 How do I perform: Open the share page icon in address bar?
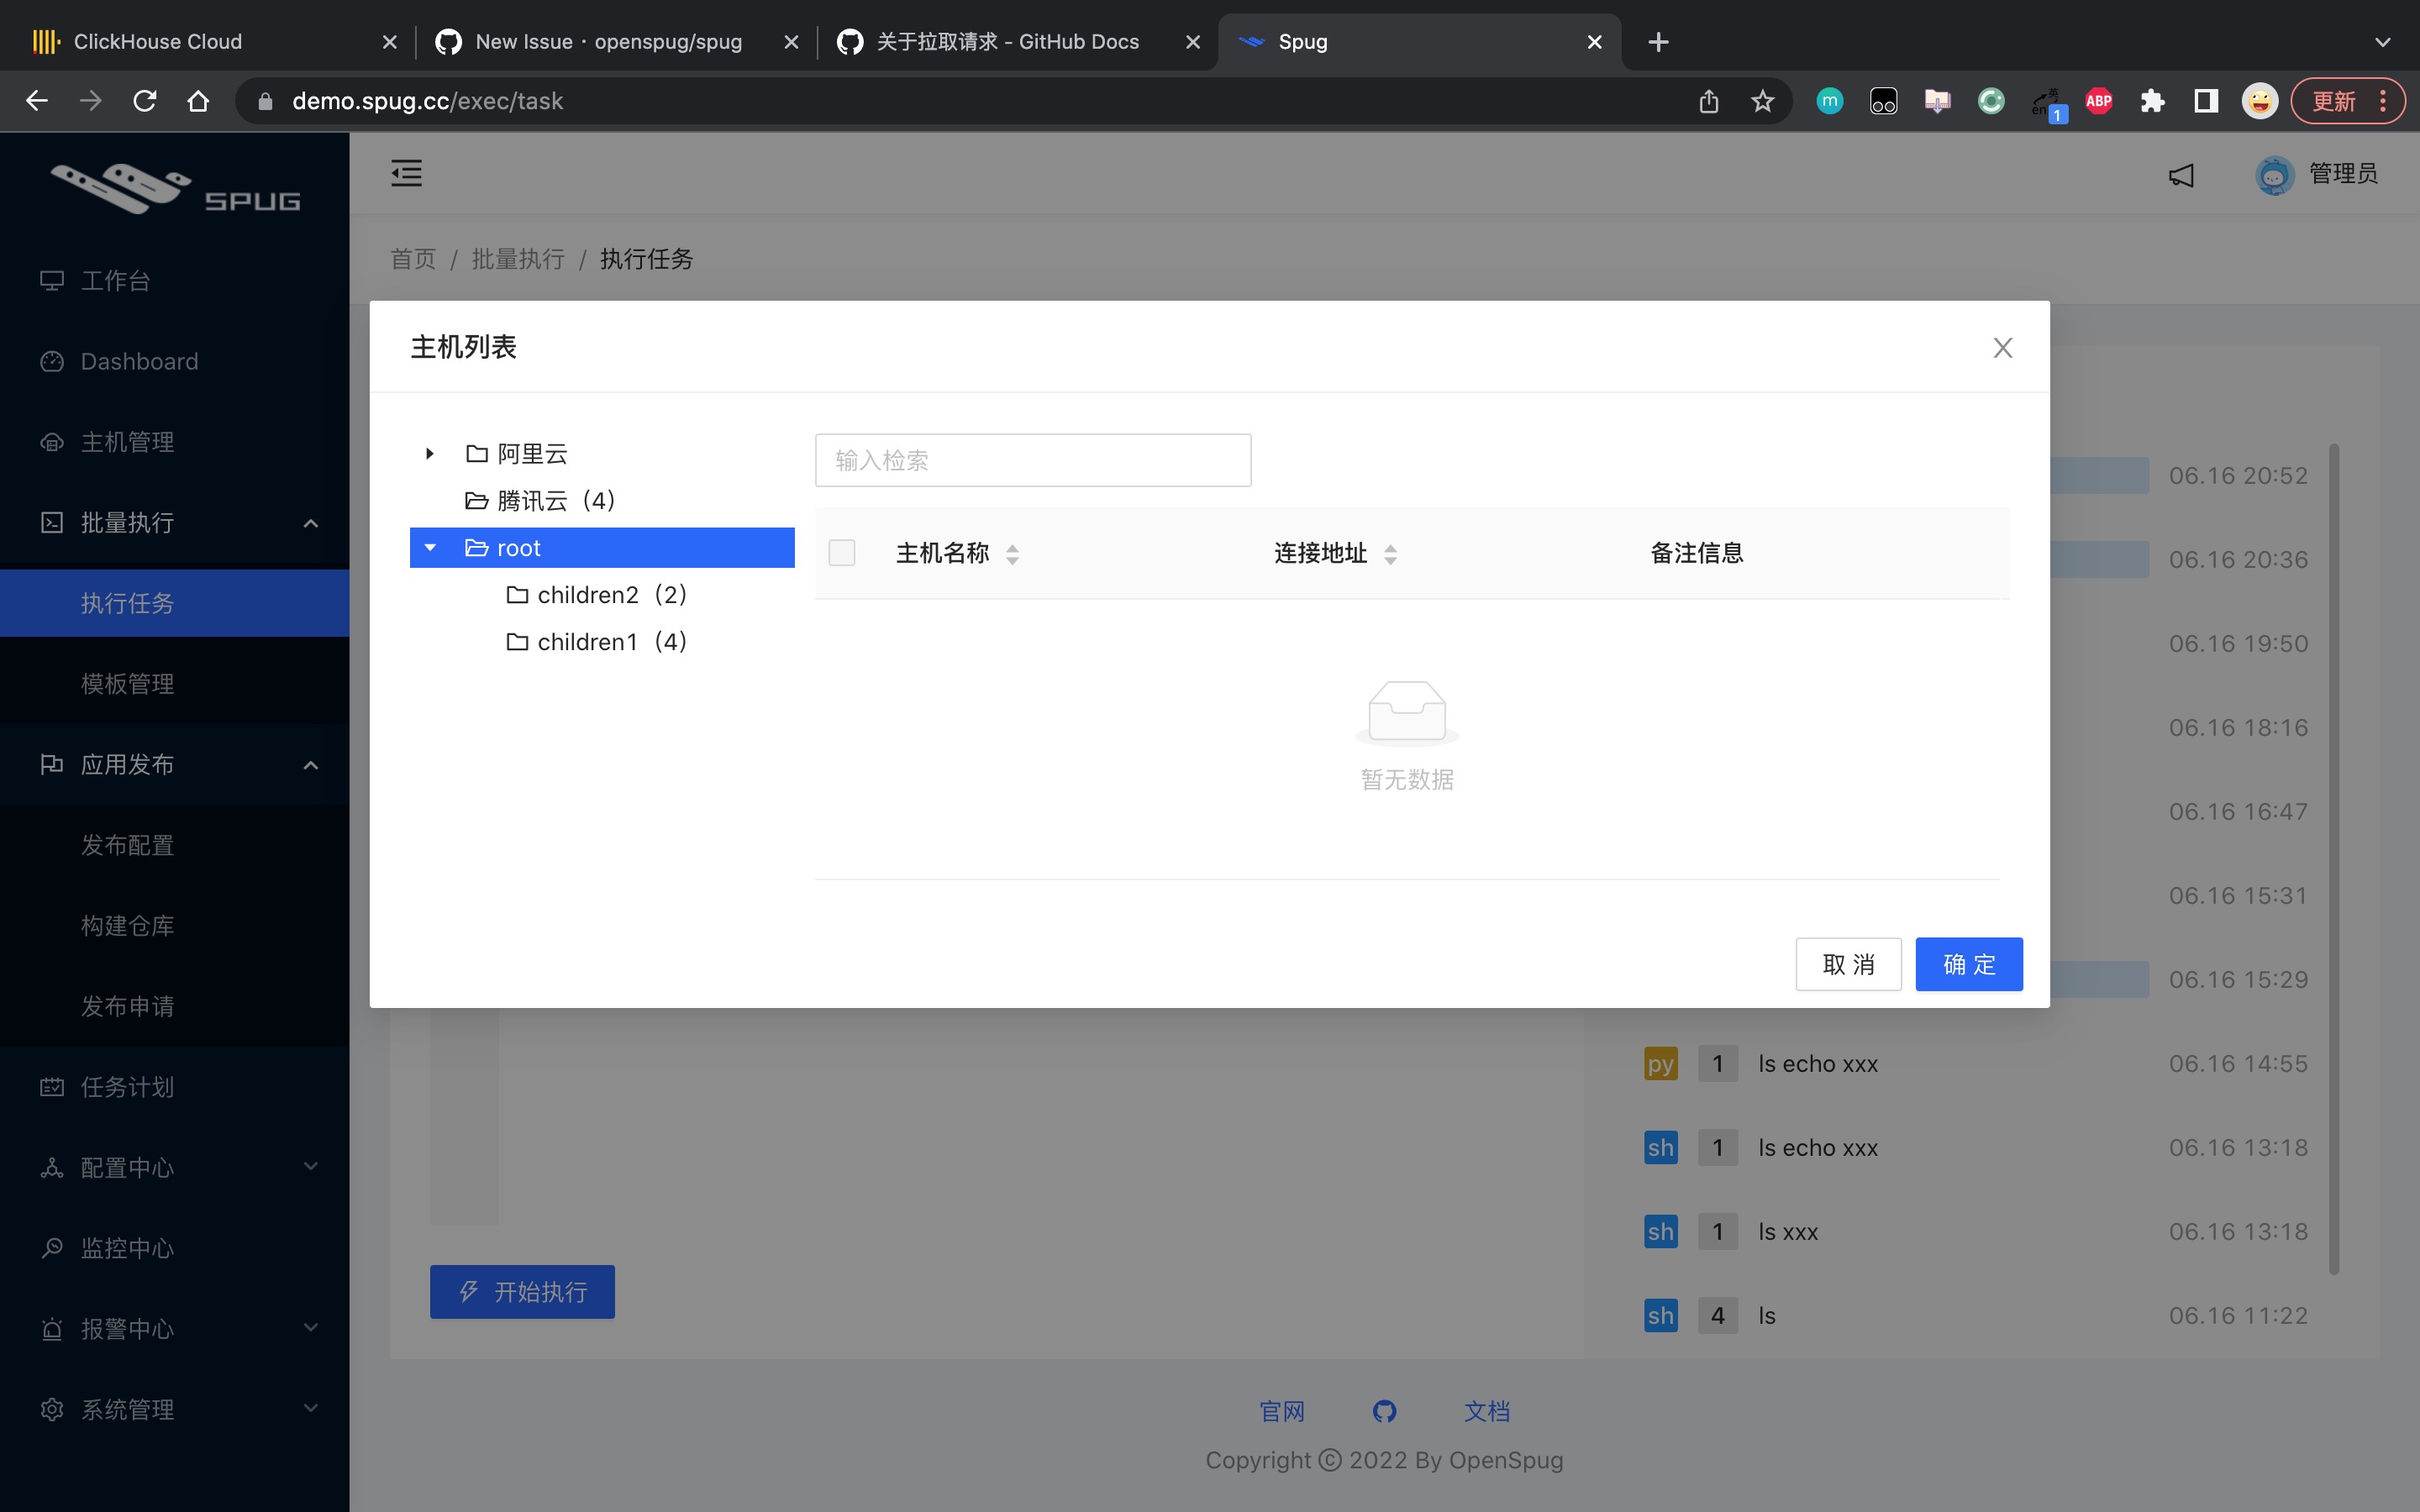pyautogui.click(x=1708, y=101)
